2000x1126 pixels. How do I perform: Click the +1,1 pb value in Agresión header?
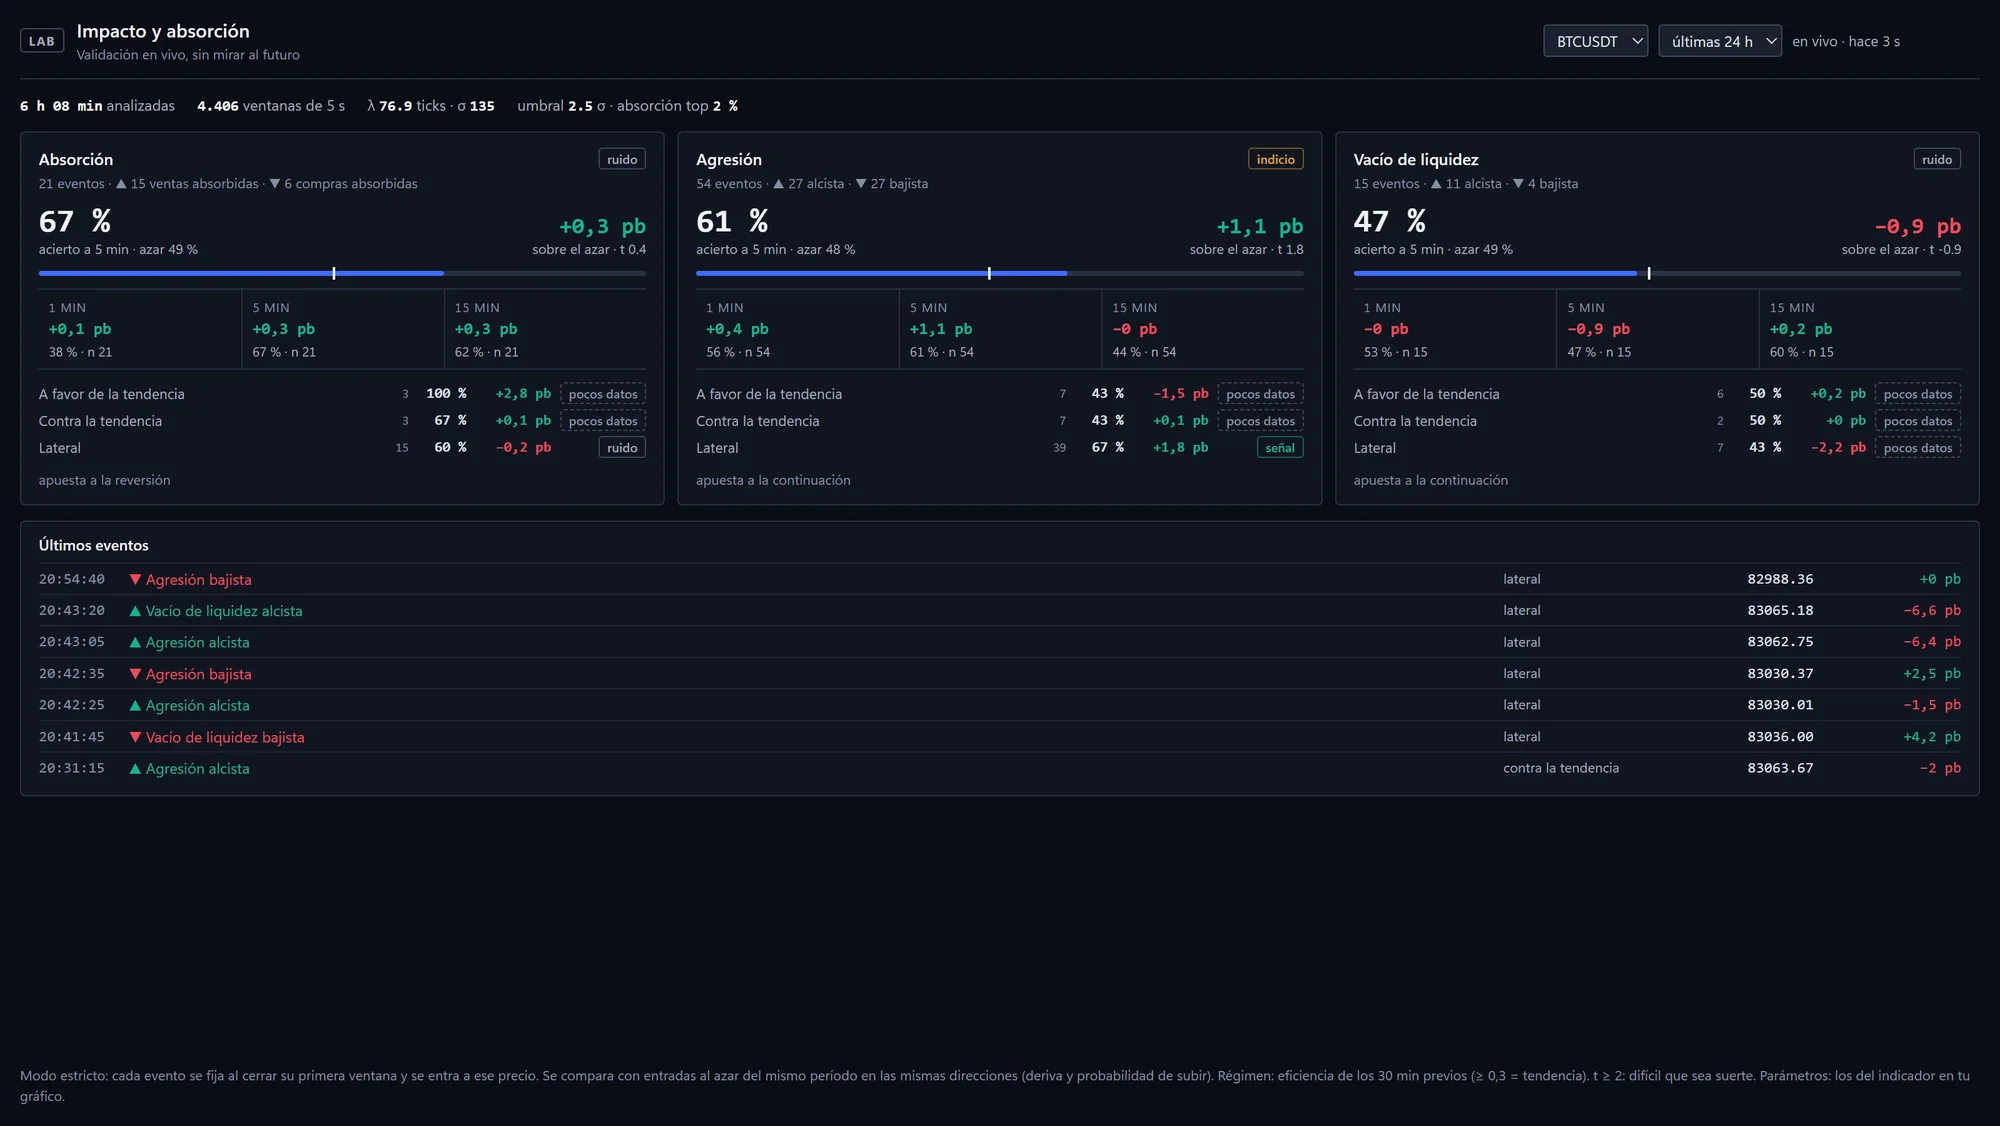click(1260, 226)
